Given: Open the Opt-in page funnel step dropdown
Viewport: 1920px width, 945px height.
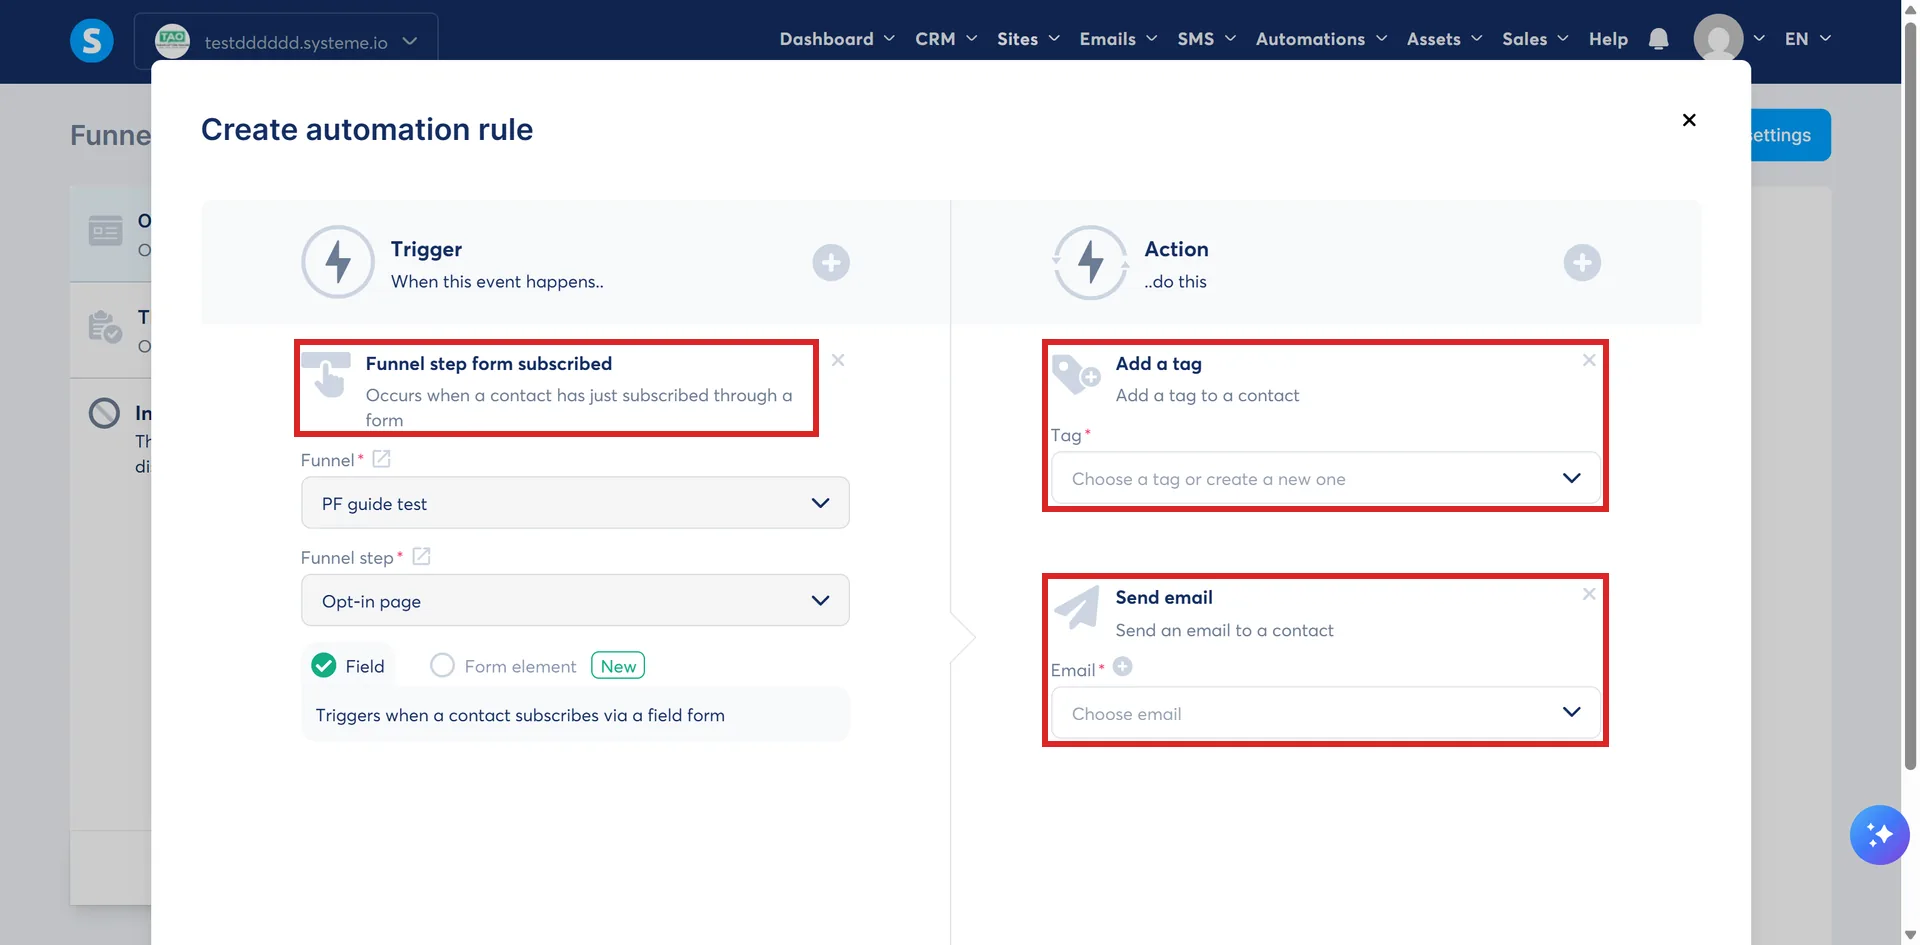Looking at the screenshot, I should pos(575,600).
